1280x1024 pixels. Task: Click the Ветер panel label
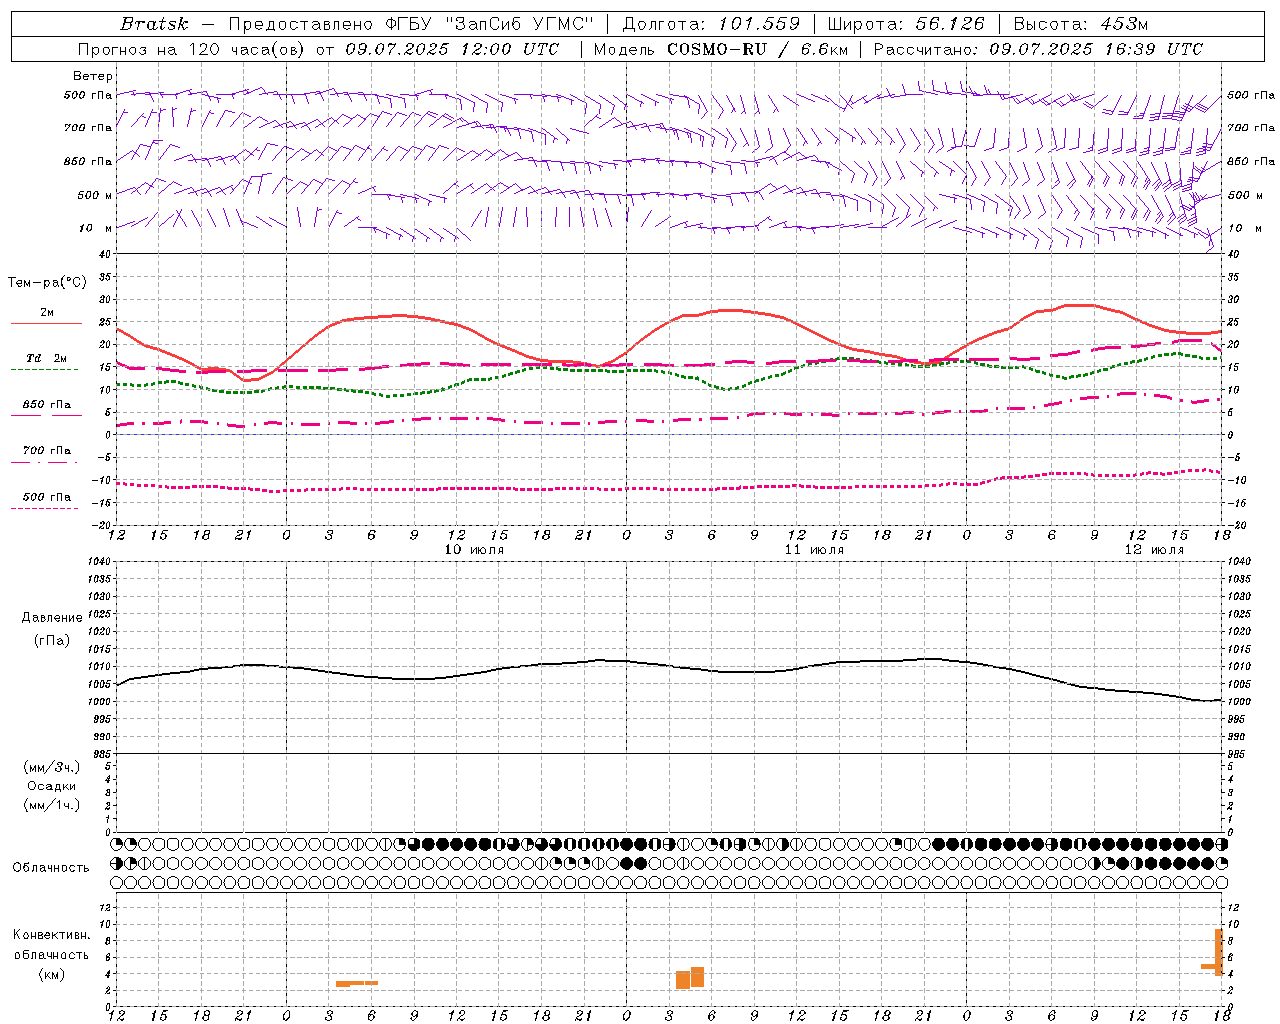coord(93,76)
